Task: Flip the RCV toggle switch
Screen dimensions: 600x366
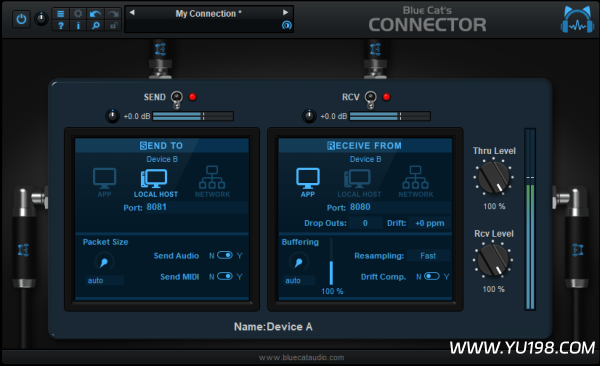Action: click(370, 100)
